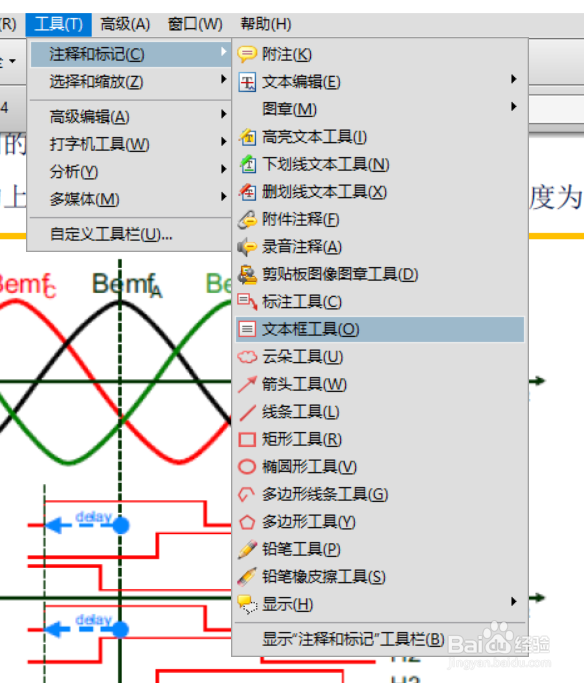
Task: Click the 剪贴板图像图章工具 stamp icon
Action: [247, 274]
